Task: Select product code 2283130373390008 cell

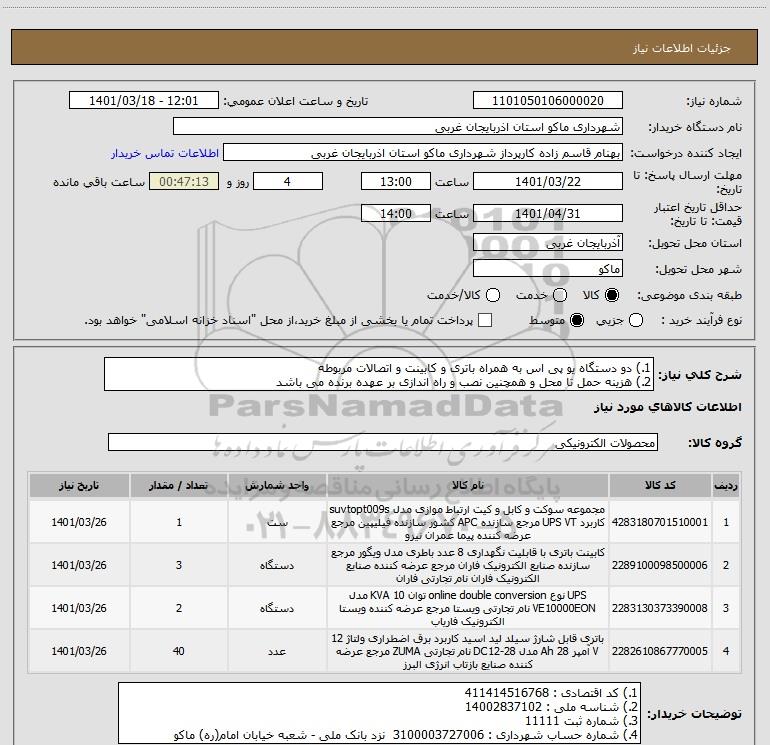Action: tap(660, 608)
